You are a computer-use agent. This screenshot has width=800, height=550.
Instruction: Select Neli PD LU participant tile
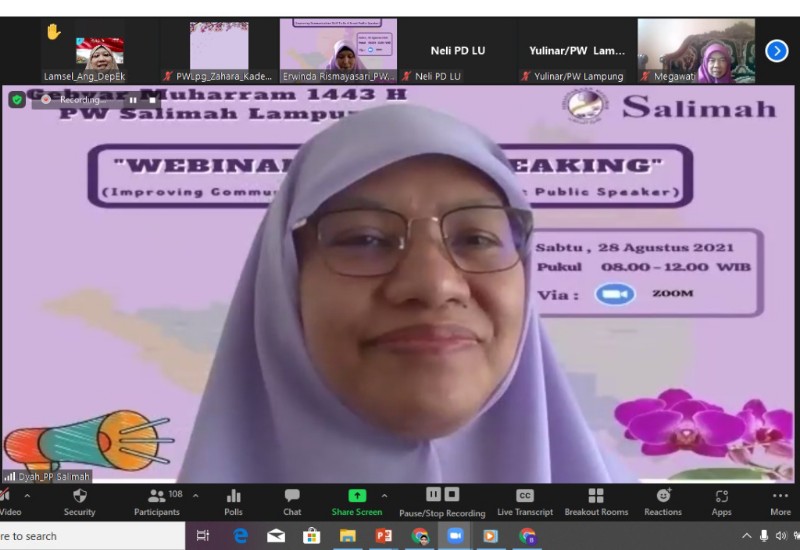[458, 51]
